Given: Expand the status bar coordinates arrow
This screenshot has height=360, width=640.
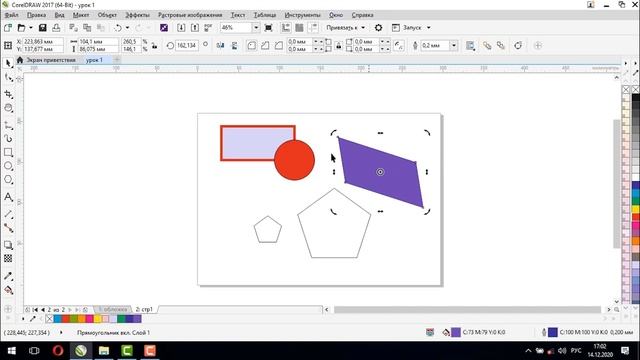Looking at the screenshot, I should [61, 332].
